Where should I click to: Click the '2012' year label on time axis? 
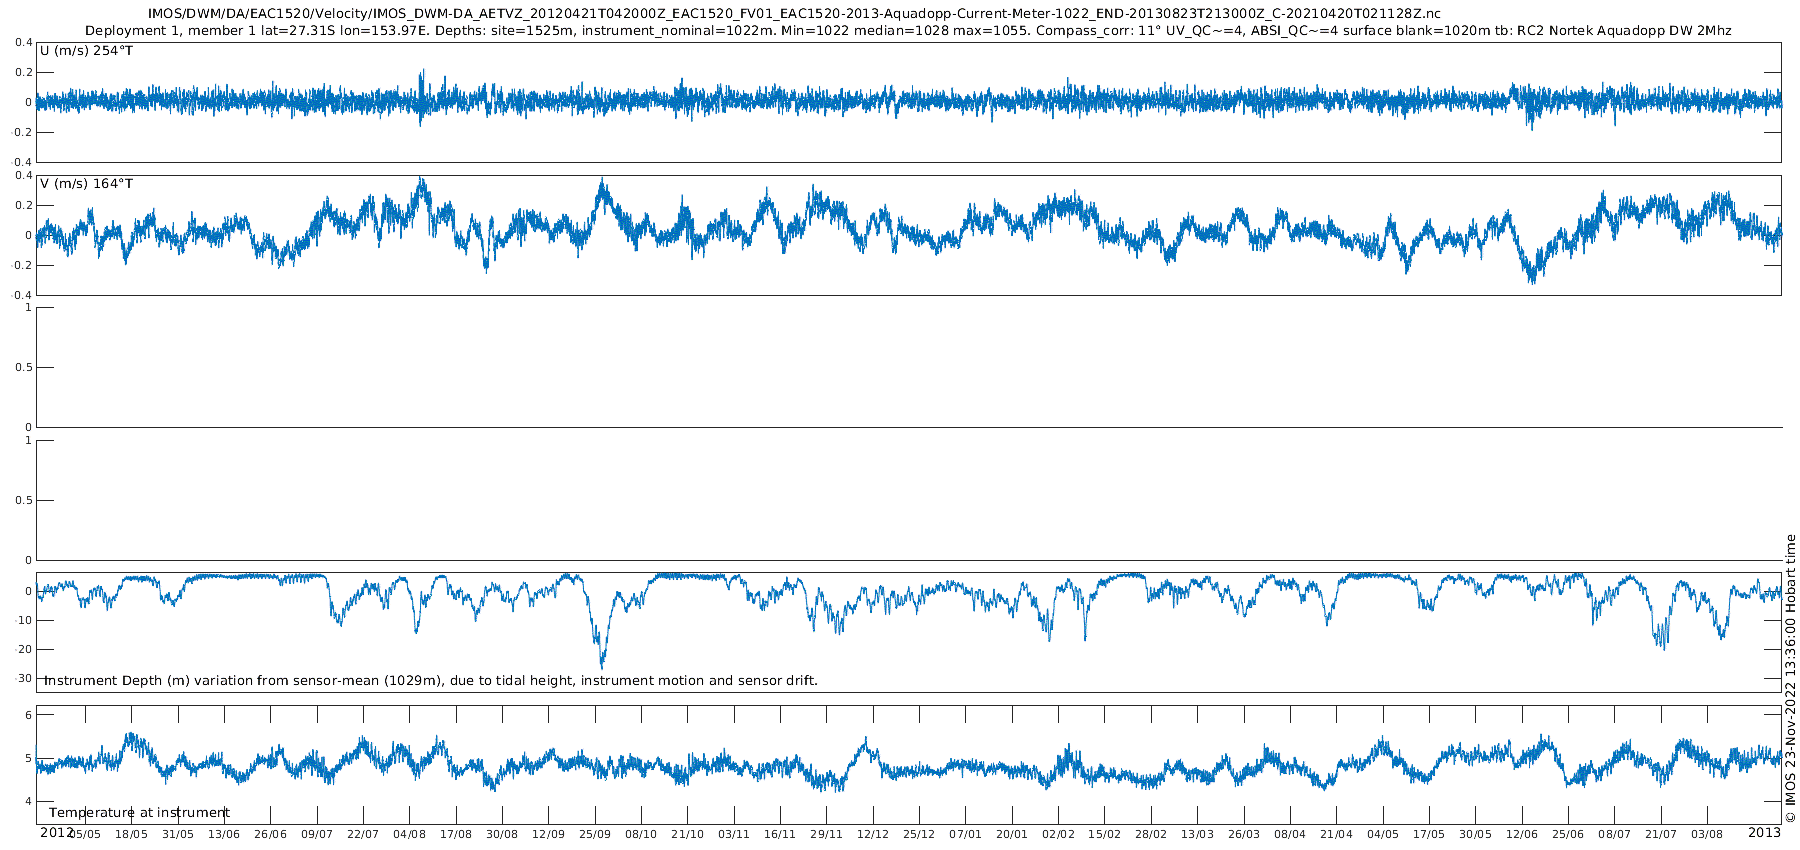point(56,832)
